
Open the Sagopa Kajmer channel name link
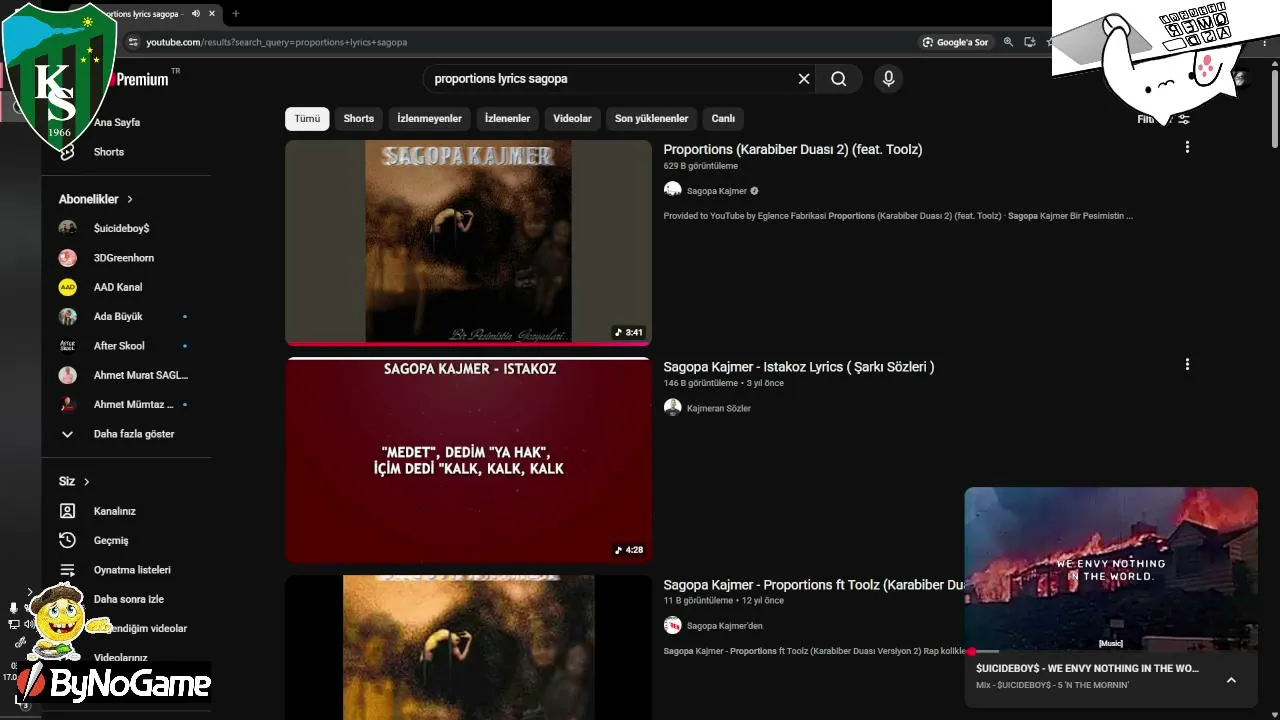(717, 191)
